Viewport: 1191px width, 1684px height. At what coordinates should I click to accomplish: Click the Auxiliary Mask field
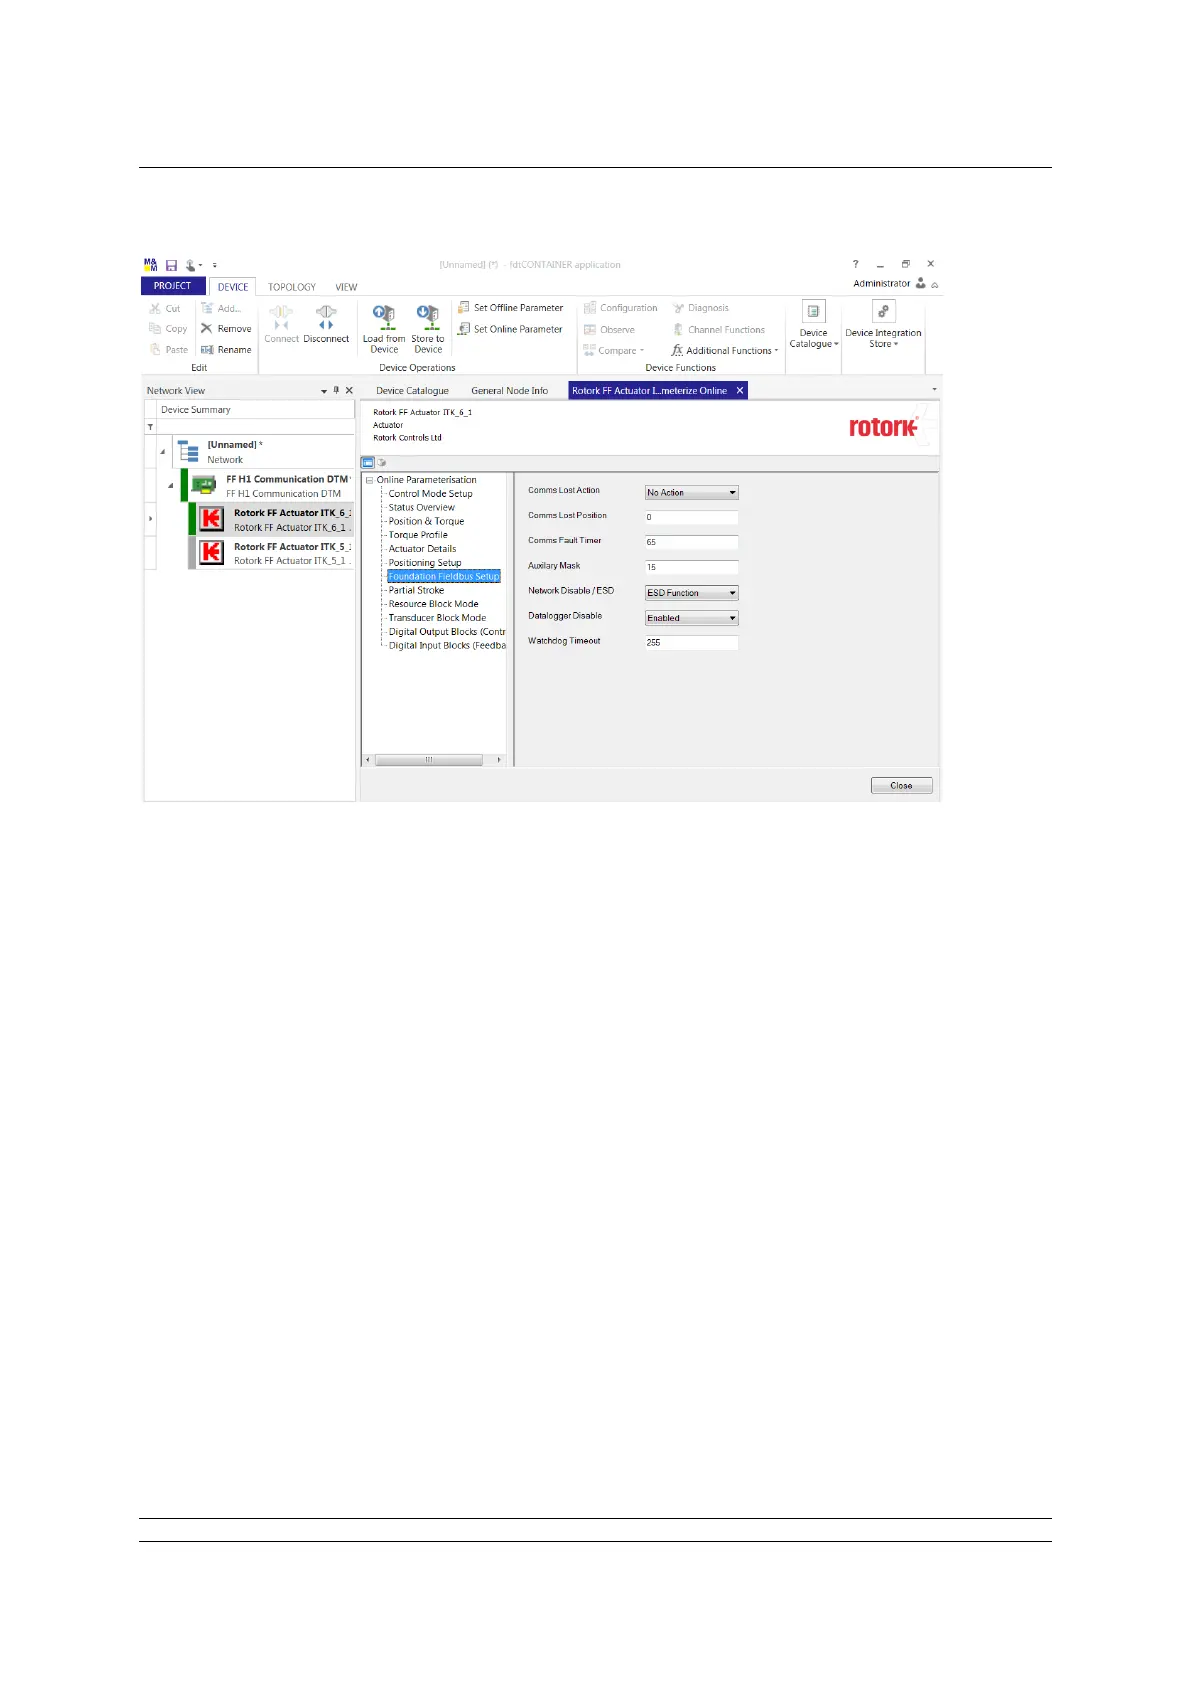(x=692, y=567)
